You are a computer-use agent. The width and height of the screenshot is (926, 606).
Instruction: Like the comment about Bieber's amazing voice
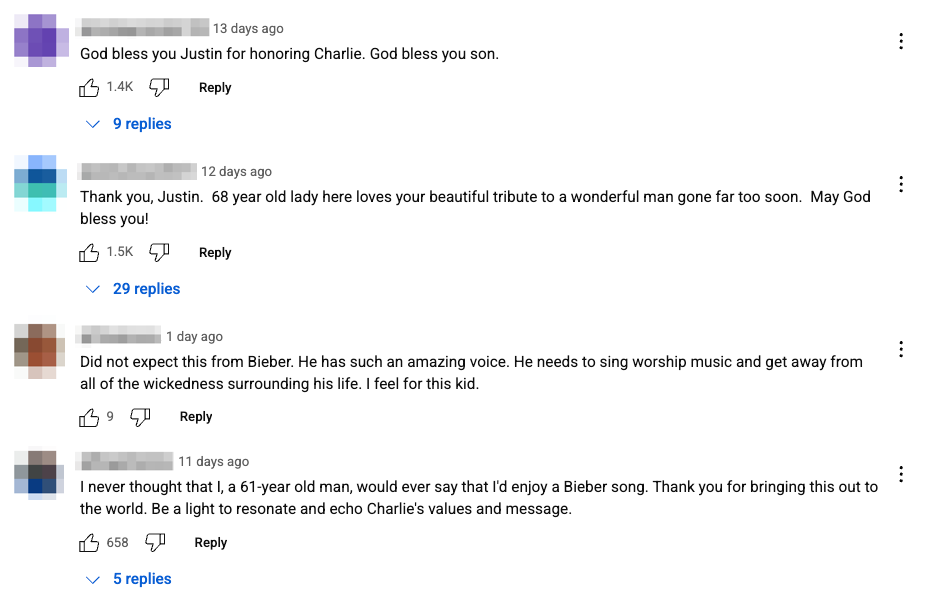click(x=89, y=416)
